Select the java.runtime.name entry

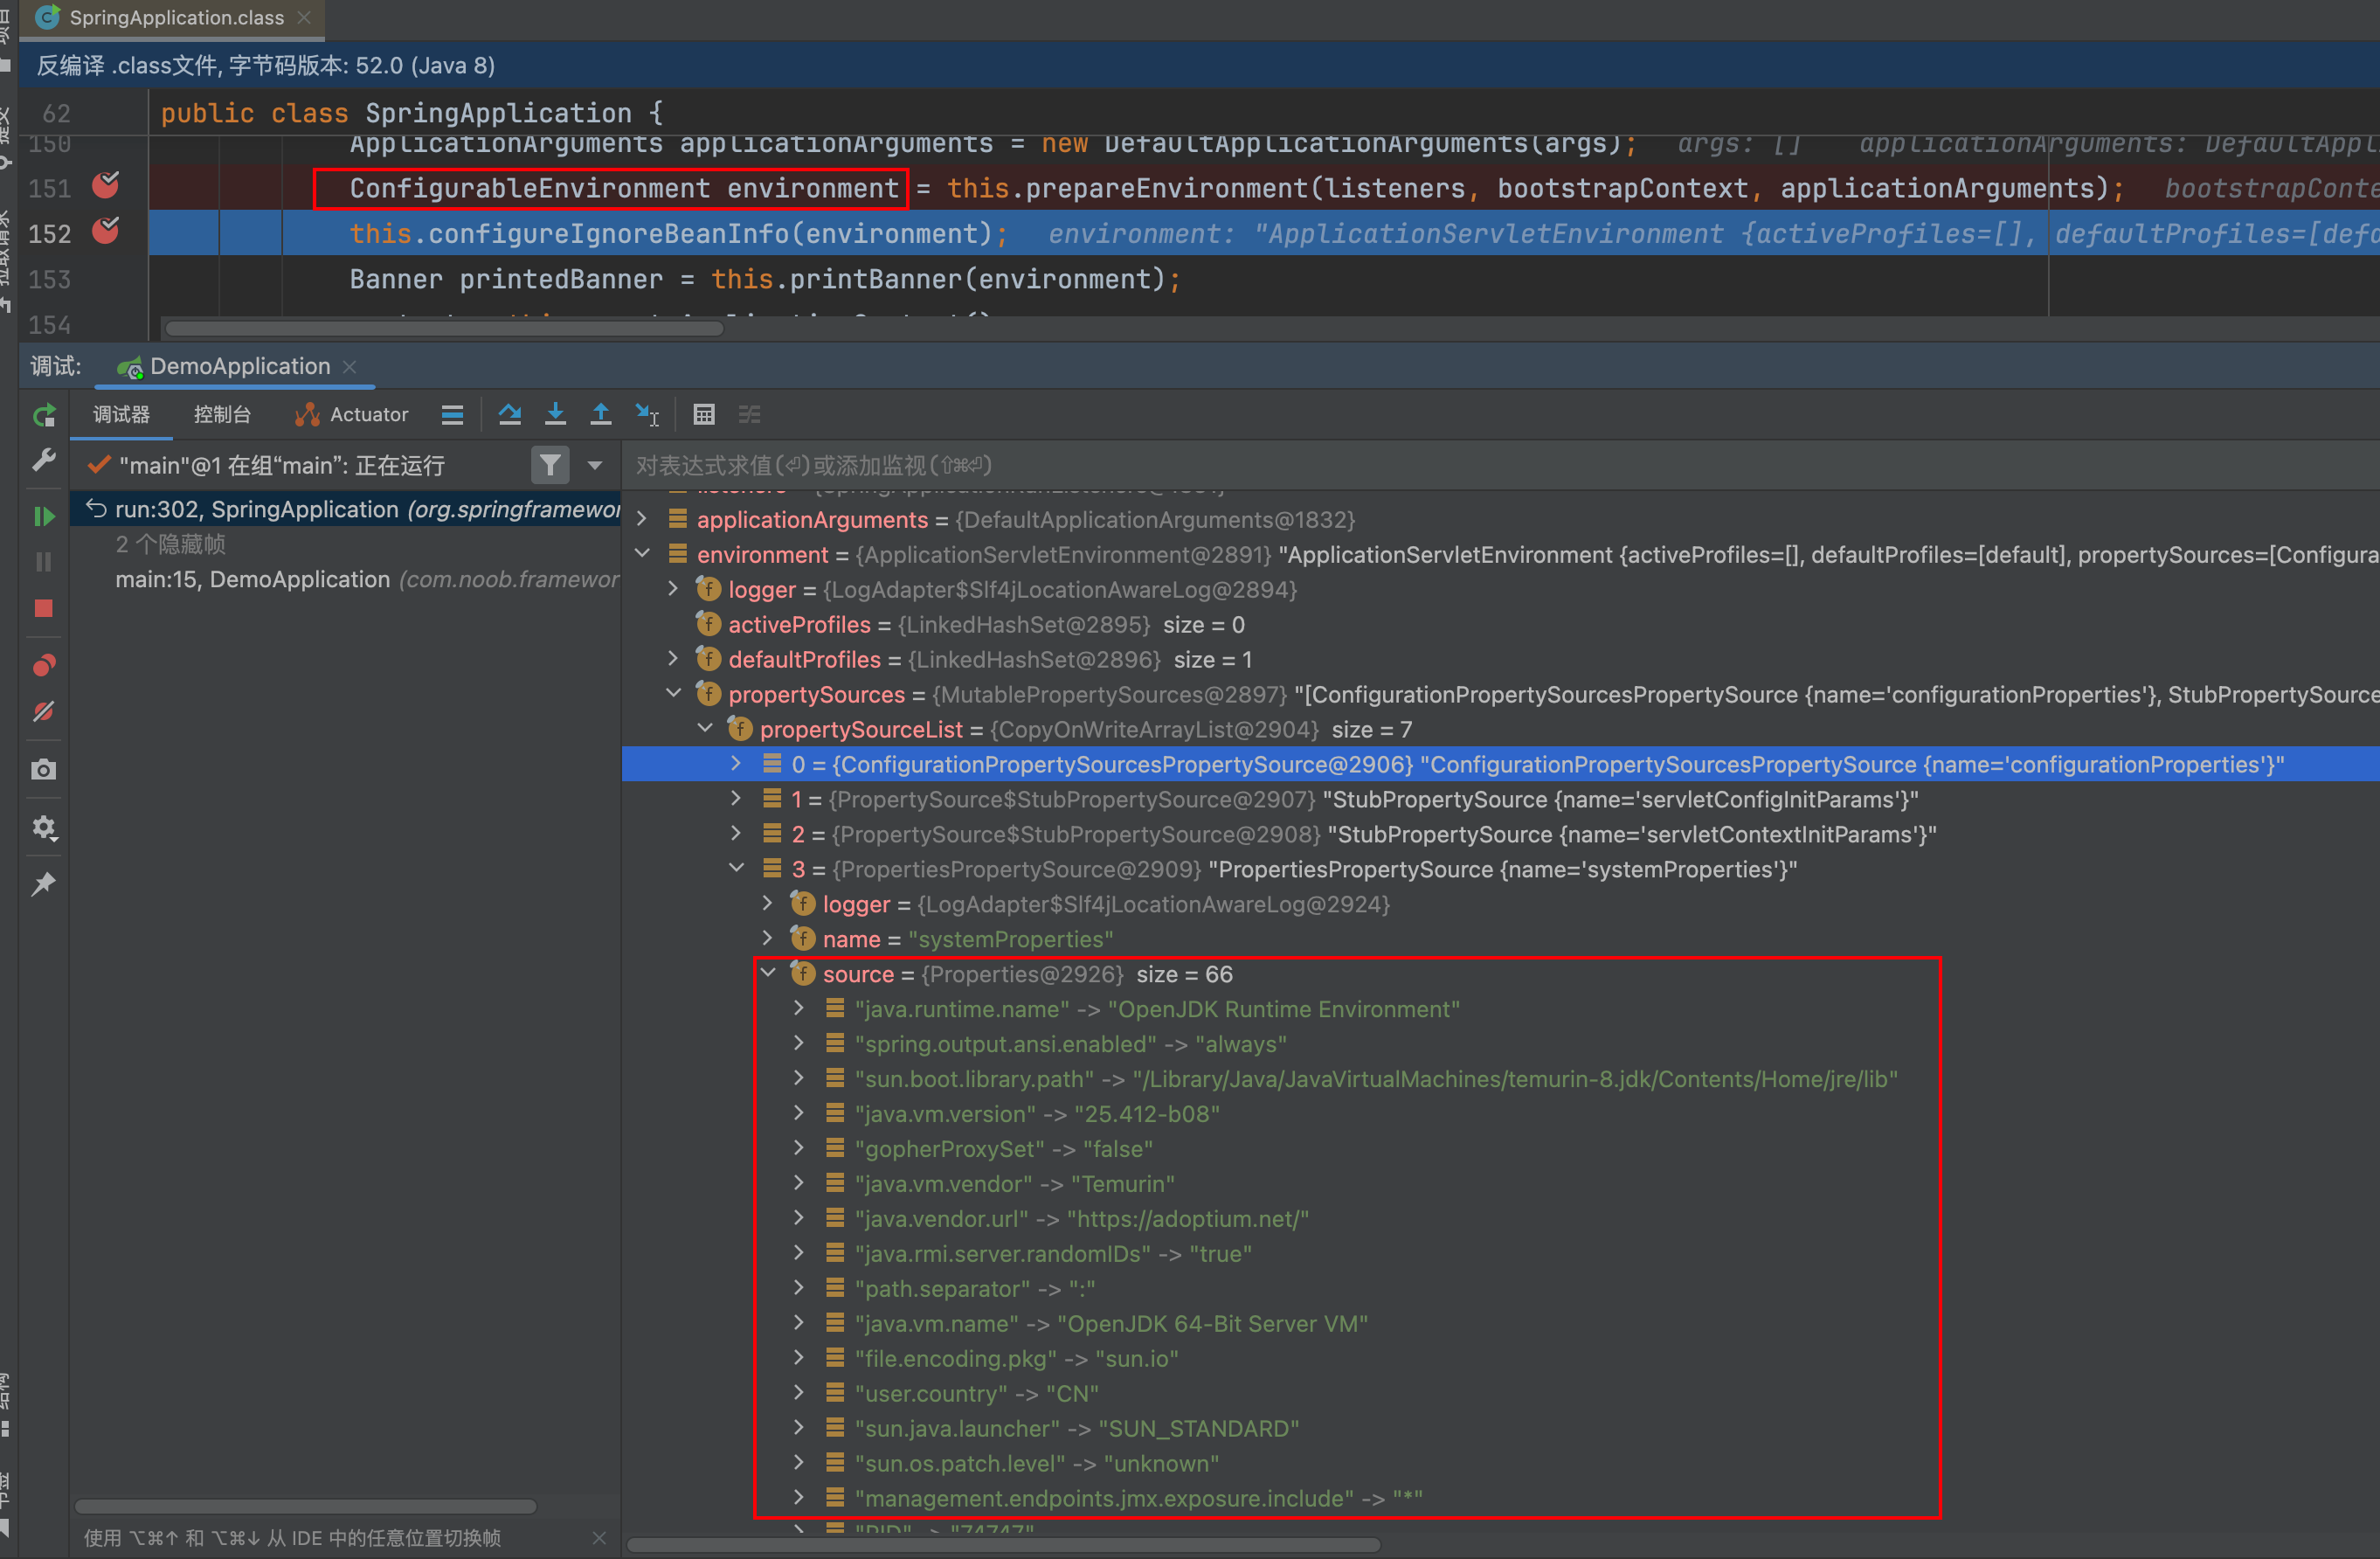(1500, 1009)
